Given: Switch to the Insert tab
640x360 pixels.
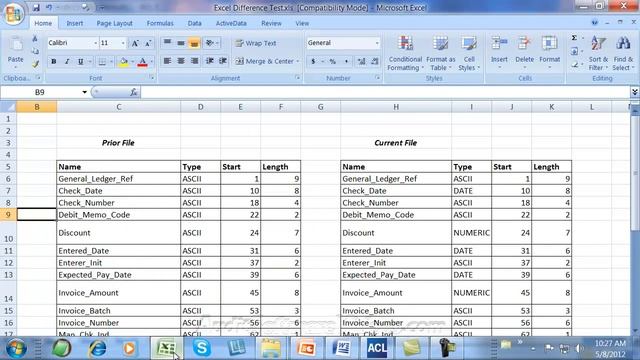Looking at the screenshot, I should (75, 23).
